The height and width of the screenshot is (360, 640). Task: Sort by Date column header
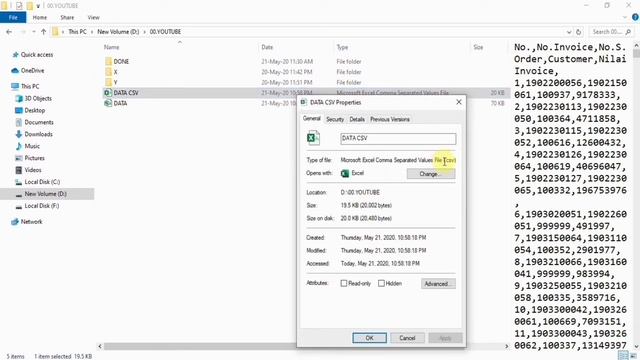click(267, 47)
